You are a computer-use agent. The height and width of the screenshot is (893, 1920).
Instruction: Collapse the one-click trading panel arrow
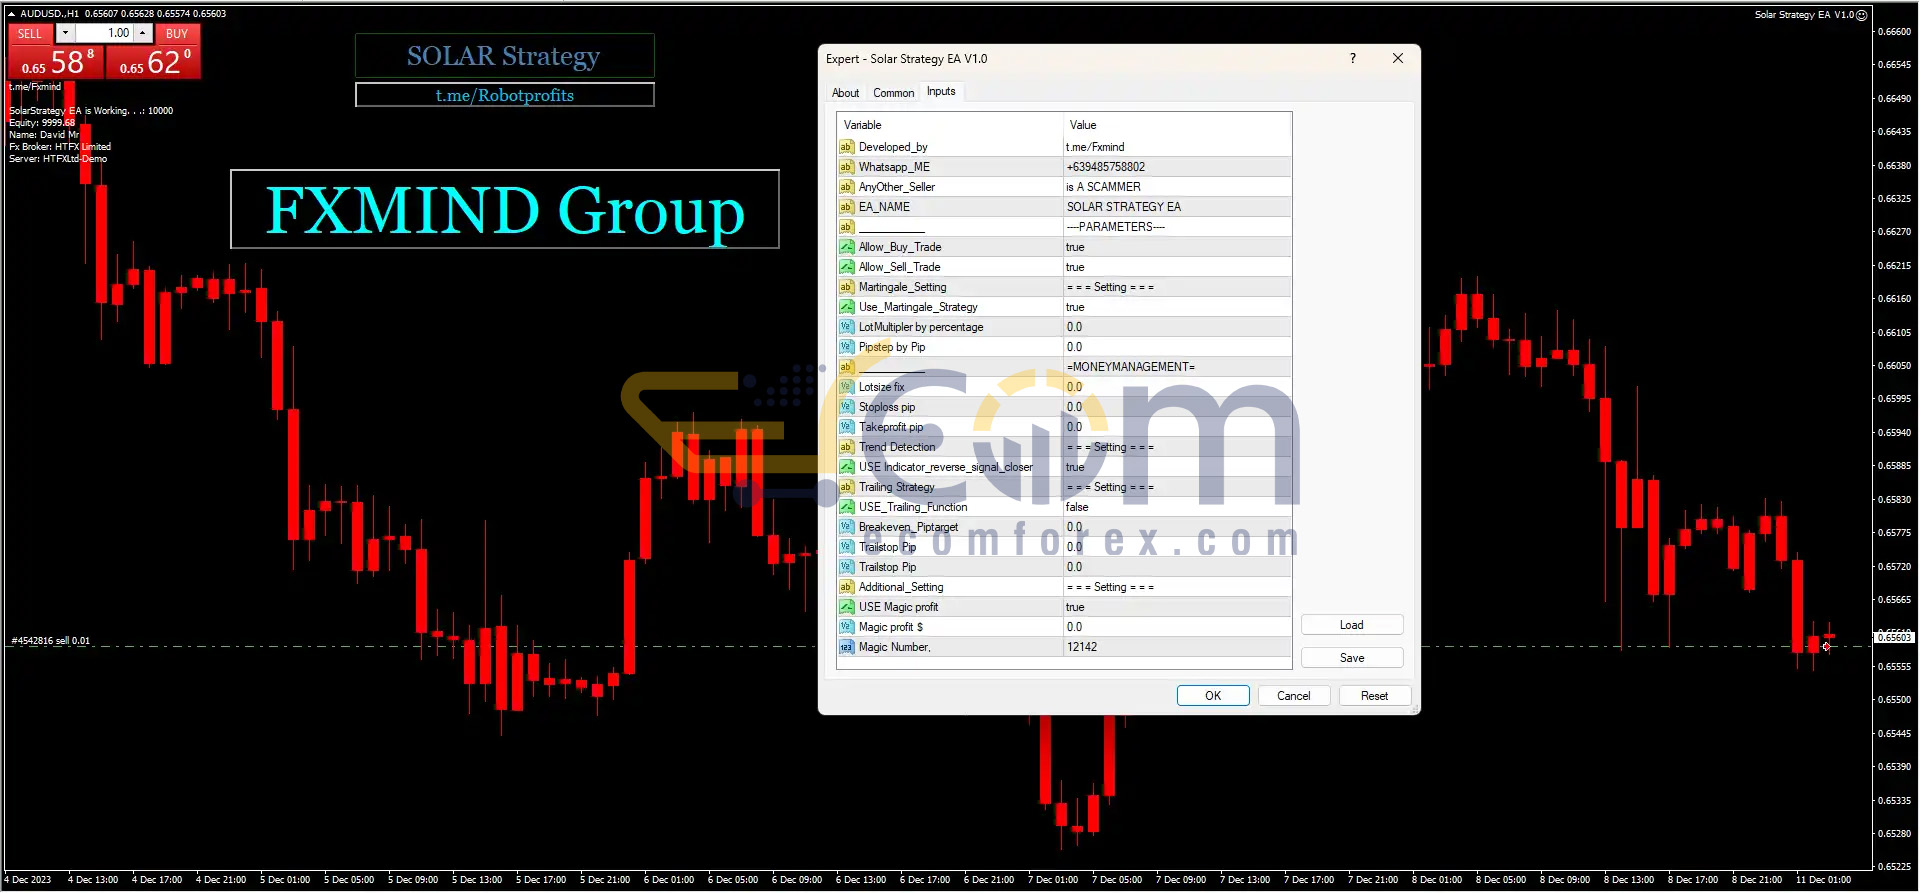point(12,14)
